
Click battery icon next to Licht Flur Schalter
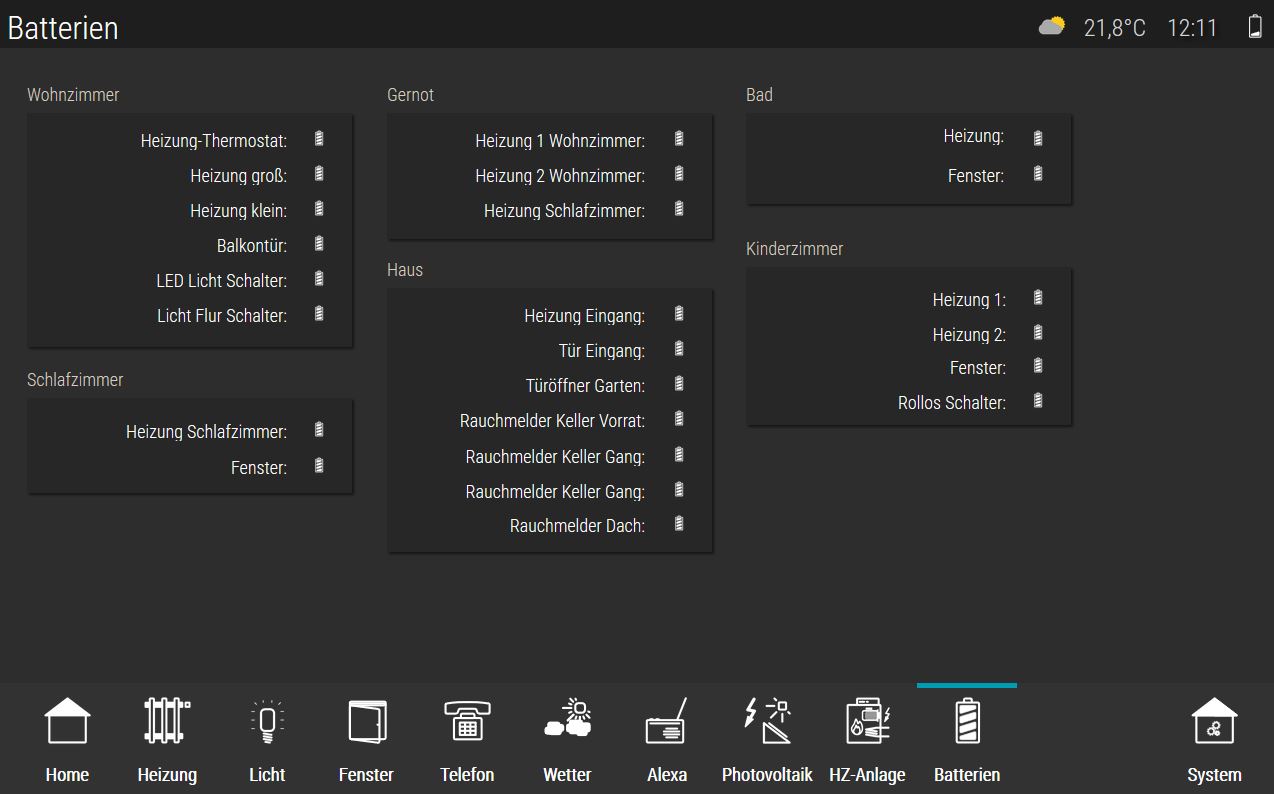pyautogui.click(x=319, y=313)
